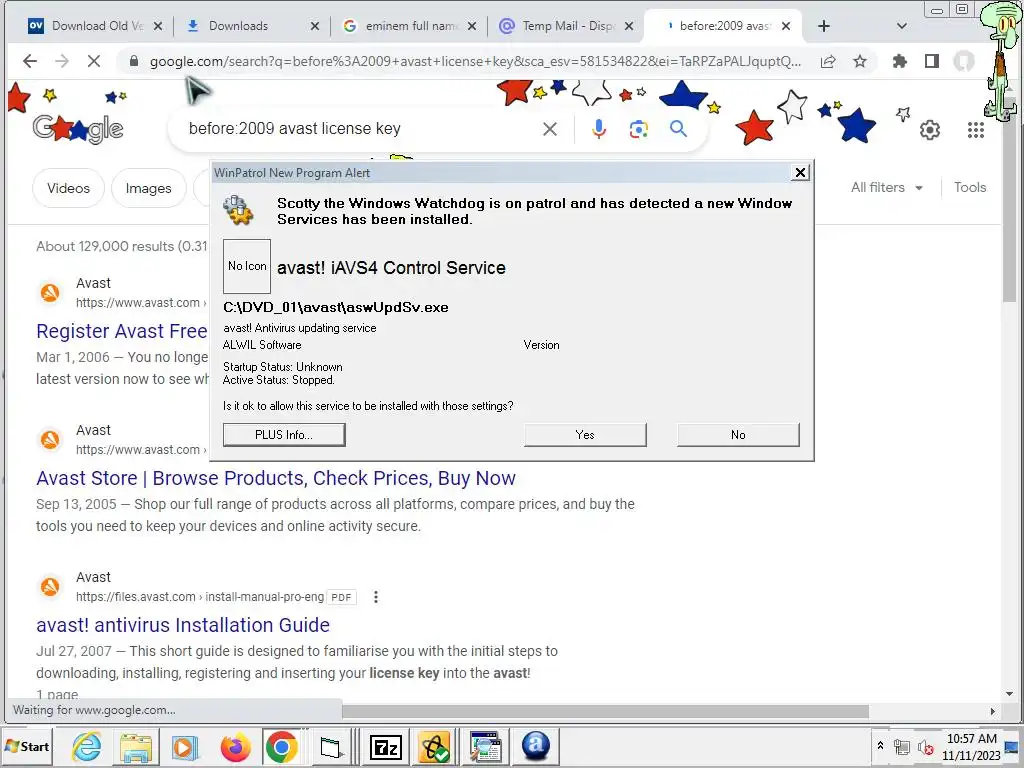
Task: Open Register Avast Free result link
Action: 121,331
